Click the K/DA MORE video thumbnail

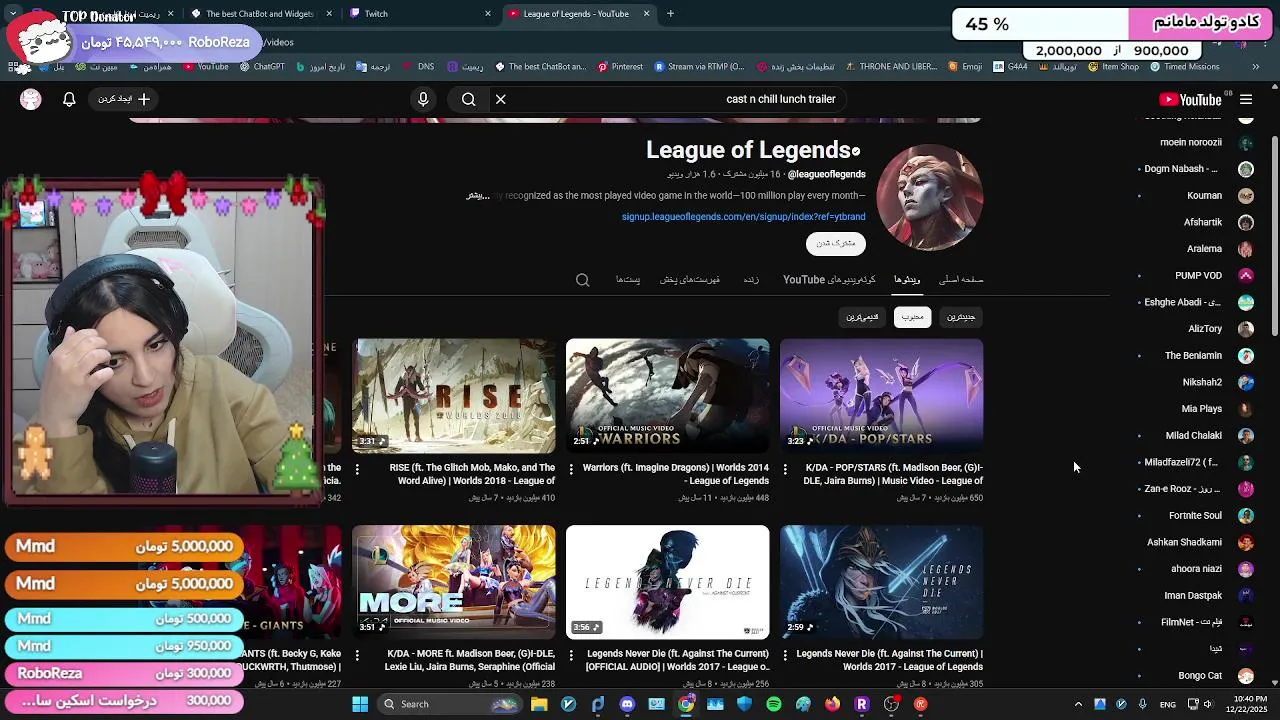[454, 582]
